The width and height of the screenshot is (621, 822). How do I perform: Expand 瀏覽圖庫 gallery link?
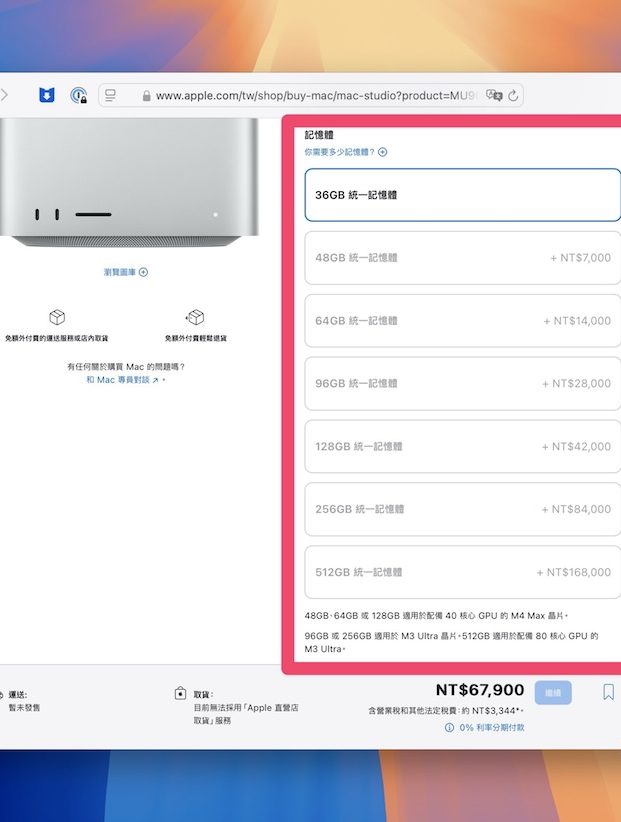tap(126, 272)
